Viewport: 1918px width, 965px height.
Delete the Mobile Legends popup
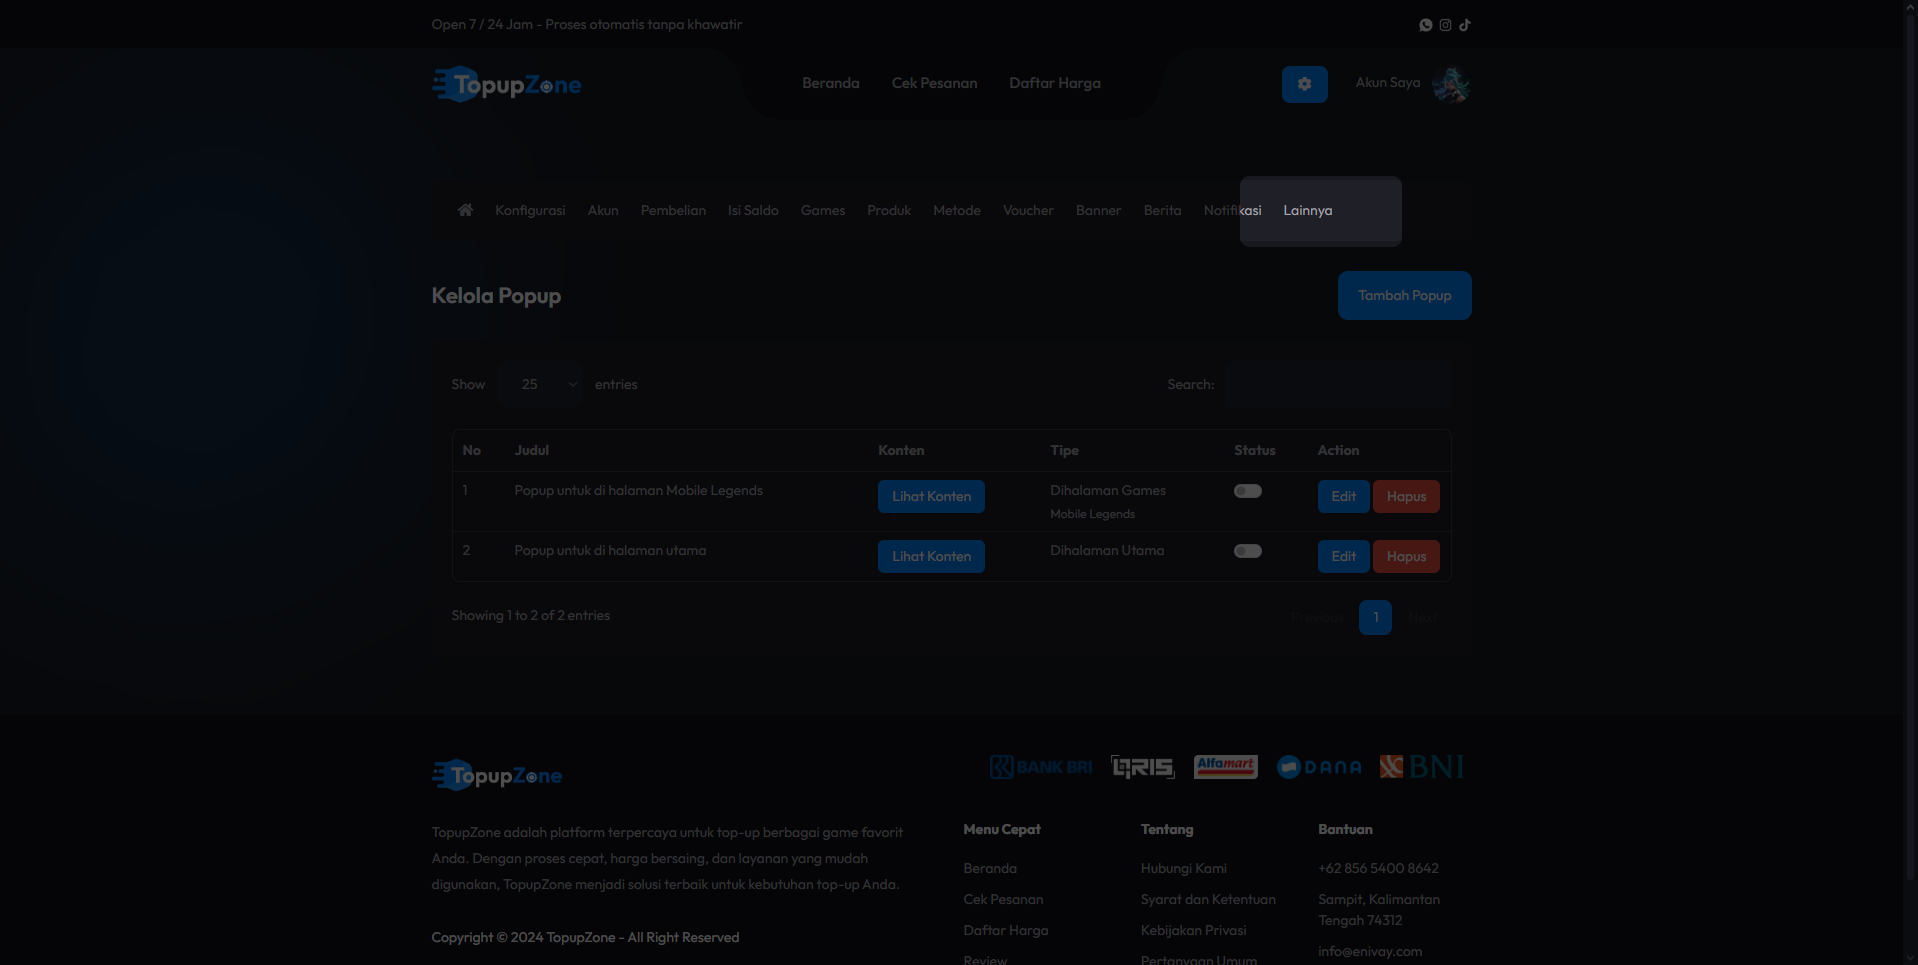coord(1406,496)
